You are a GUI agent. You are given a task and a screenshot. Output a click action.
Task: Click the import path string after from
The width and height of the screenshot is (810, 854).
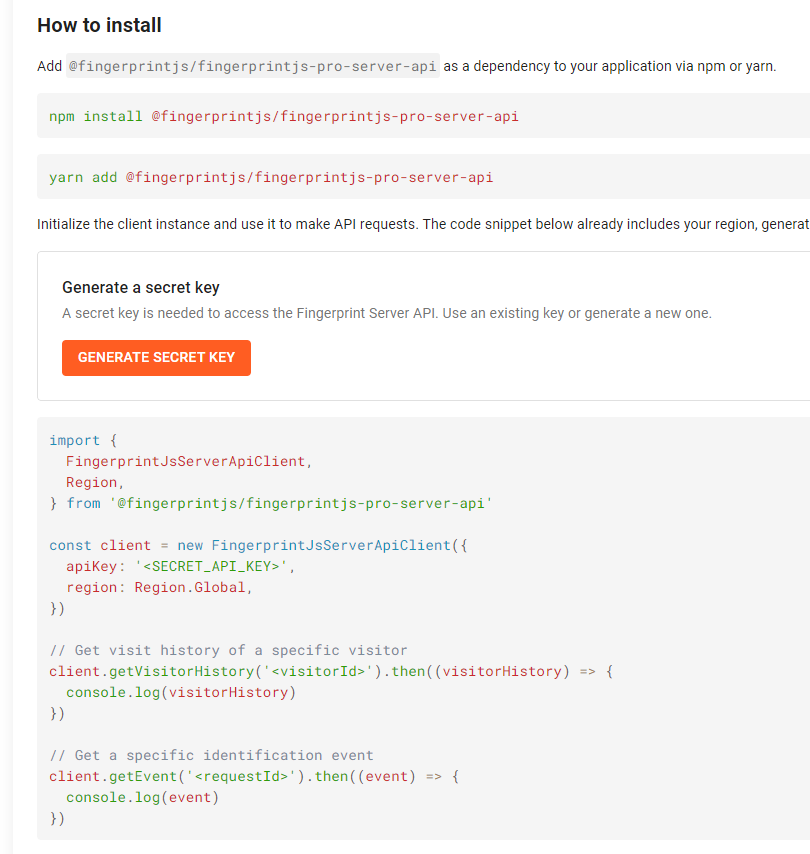coord(304,504)
